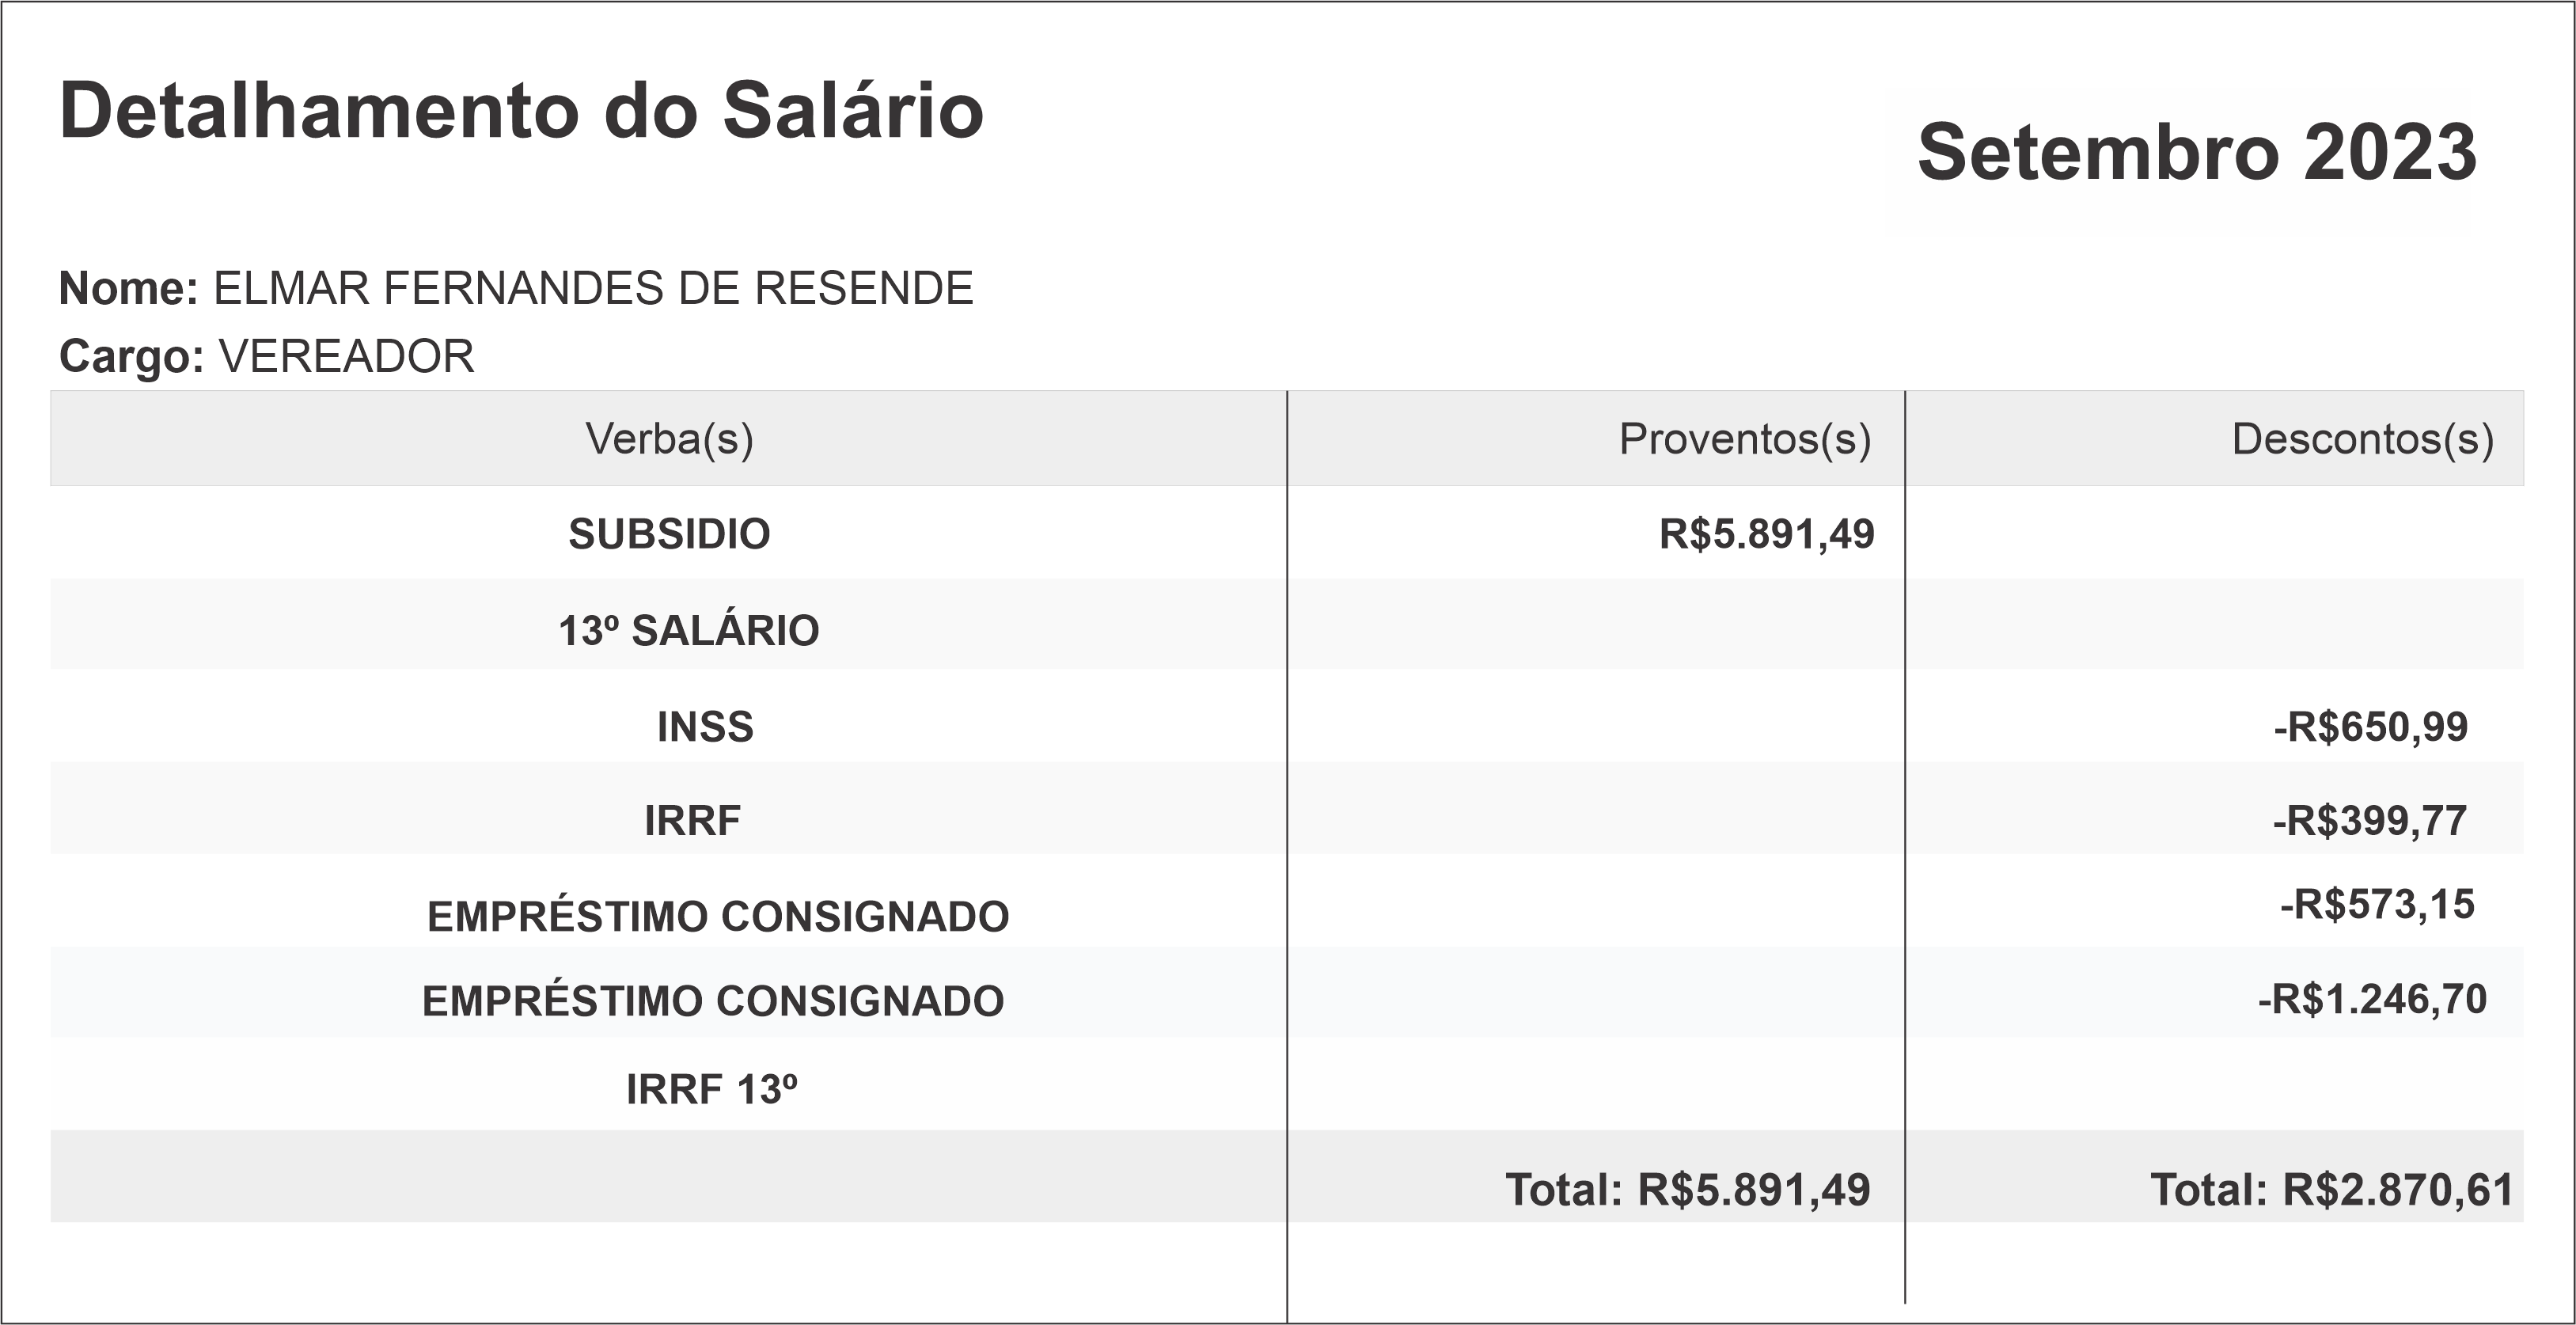Click the "Descontos(s)" column header
Image resolution: width=2576 pixels, height=1325 pixels.
tap(2362, 439)
